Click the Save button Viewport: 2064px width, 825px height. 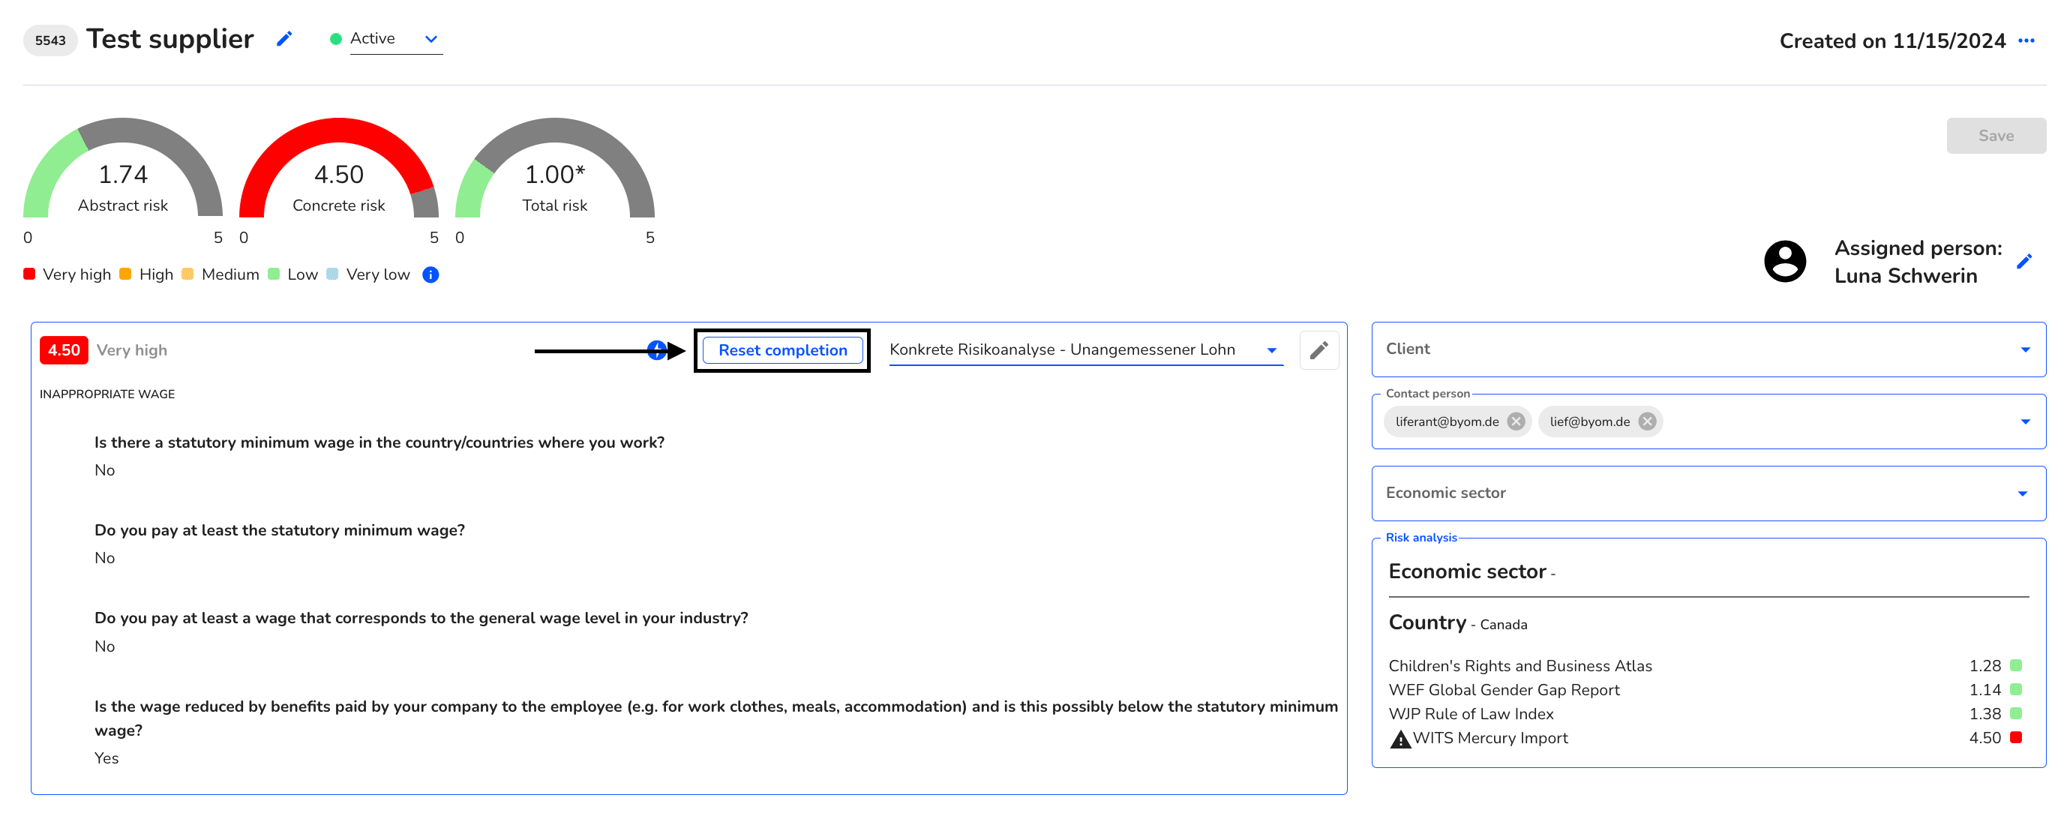1996,136
